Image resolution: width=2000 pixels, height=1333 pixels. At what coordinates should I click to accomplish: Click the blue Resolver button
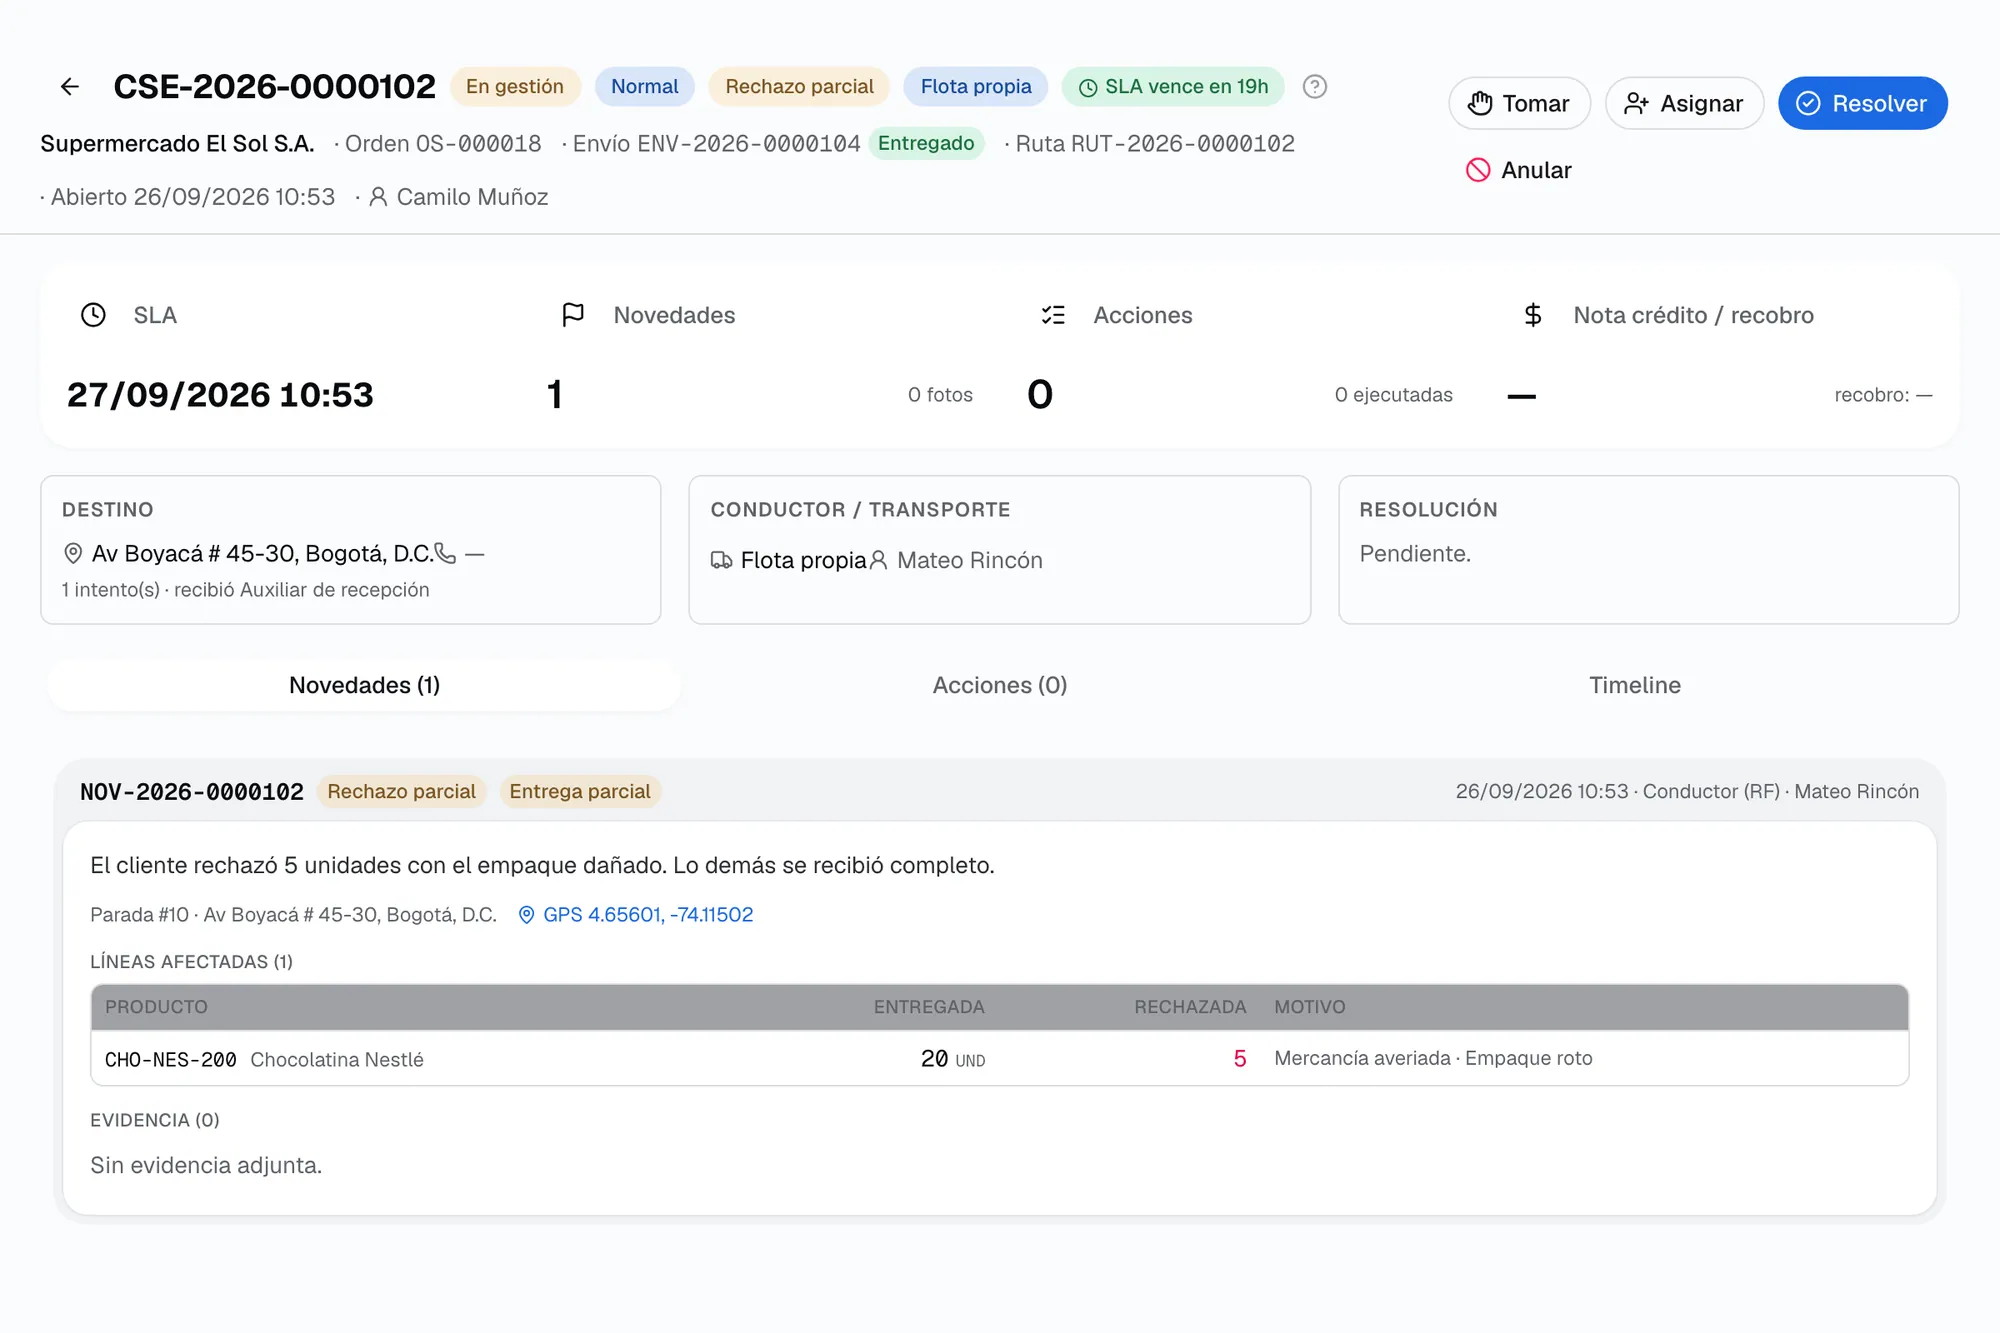pos(1862,103)
